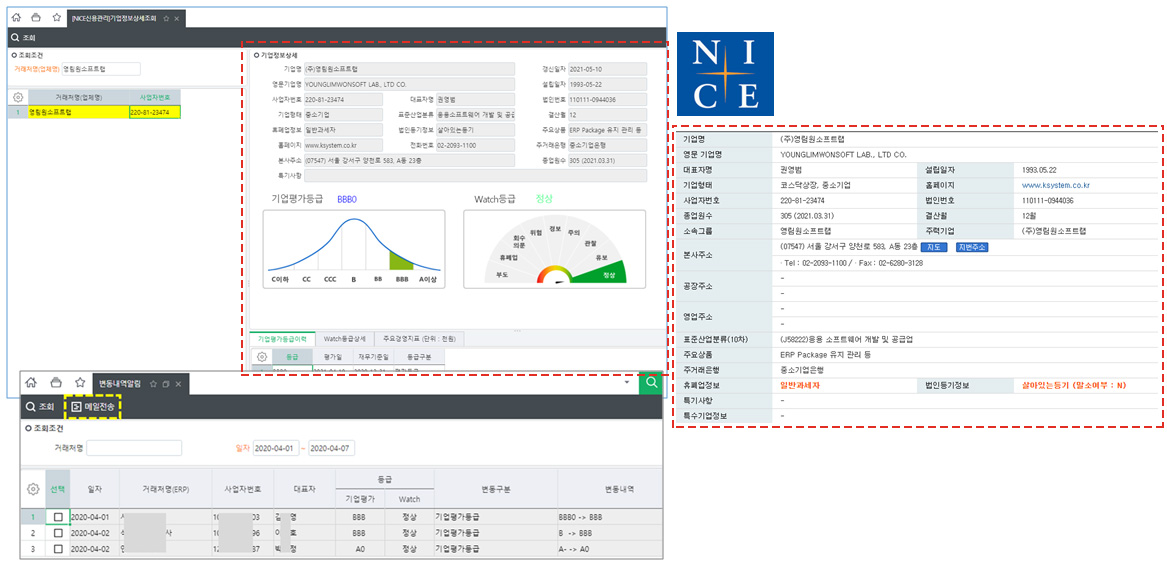Select the 220-81-23474 cell in the search results grid
Screen dimensions: 1167x568
pos(154,112)
